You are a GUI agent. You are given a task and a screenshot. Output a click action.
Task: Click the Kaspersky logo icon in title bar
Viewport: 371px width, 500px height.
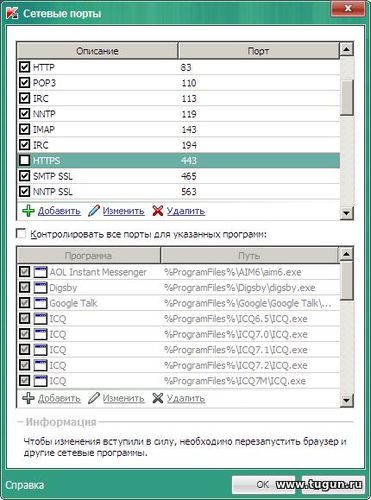[x=12, y=13]
